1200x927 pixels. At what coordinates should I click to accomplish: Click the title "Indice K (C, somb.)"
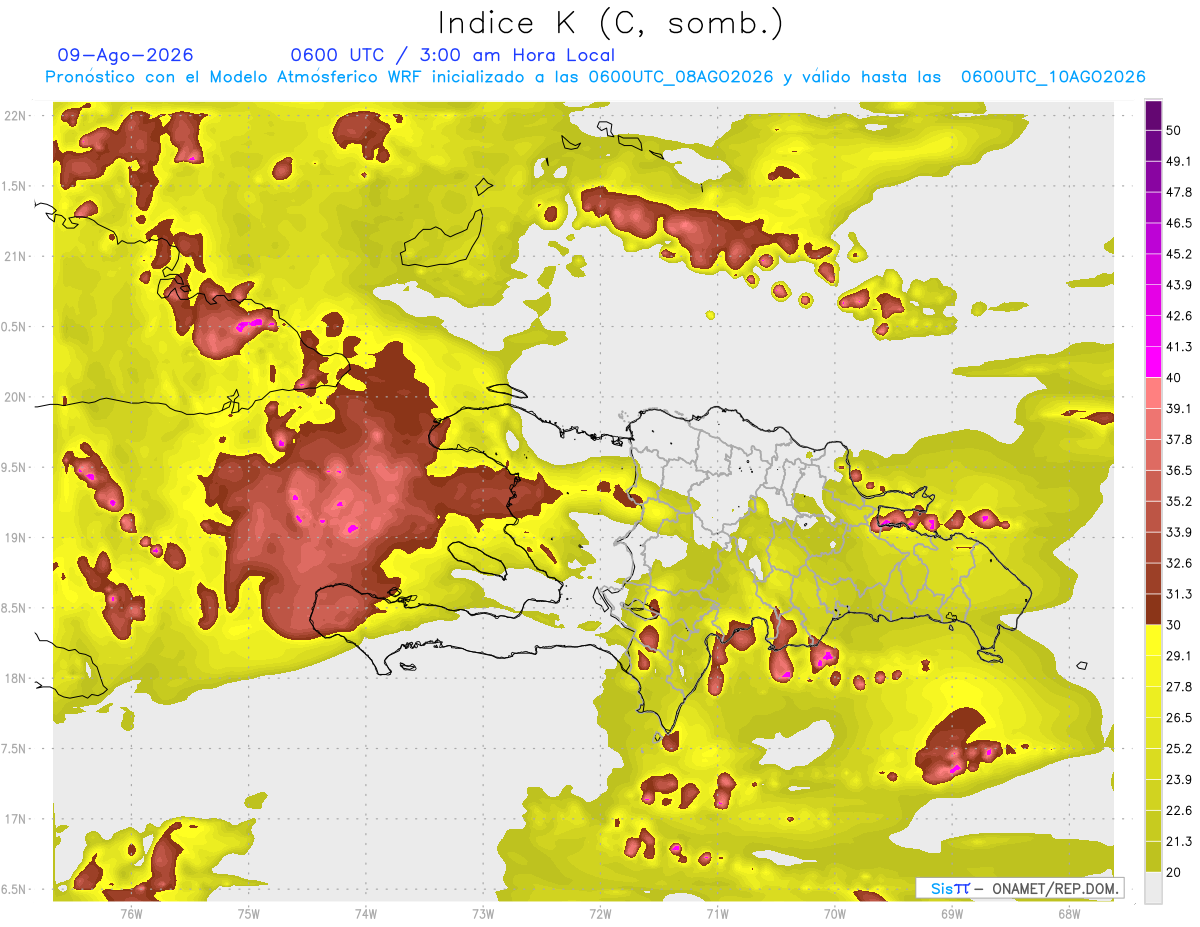pyautogui.click(x=611, y=23)
